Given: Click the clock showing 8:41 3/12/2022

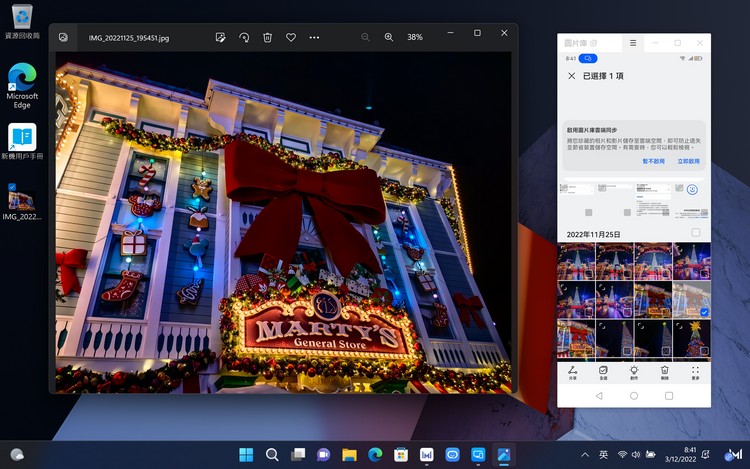Looking at the screenshot, I should point(681,455).
